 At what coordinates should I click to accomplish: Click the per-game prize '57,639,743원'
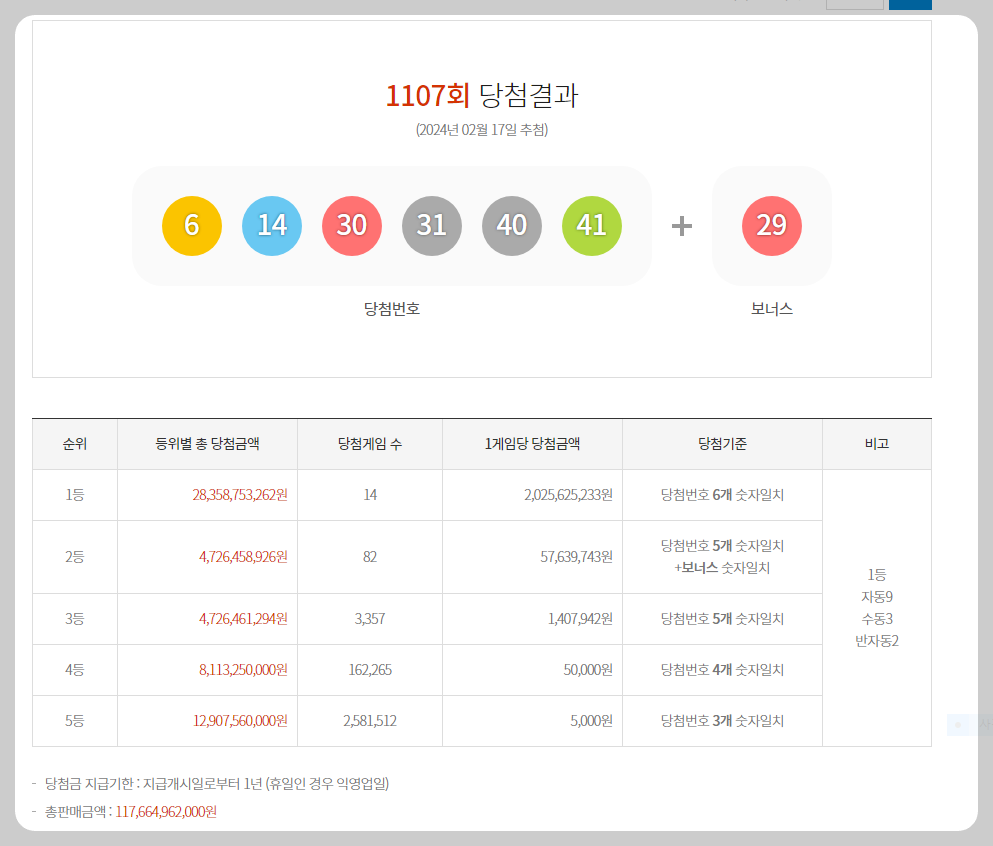(577, 557)
